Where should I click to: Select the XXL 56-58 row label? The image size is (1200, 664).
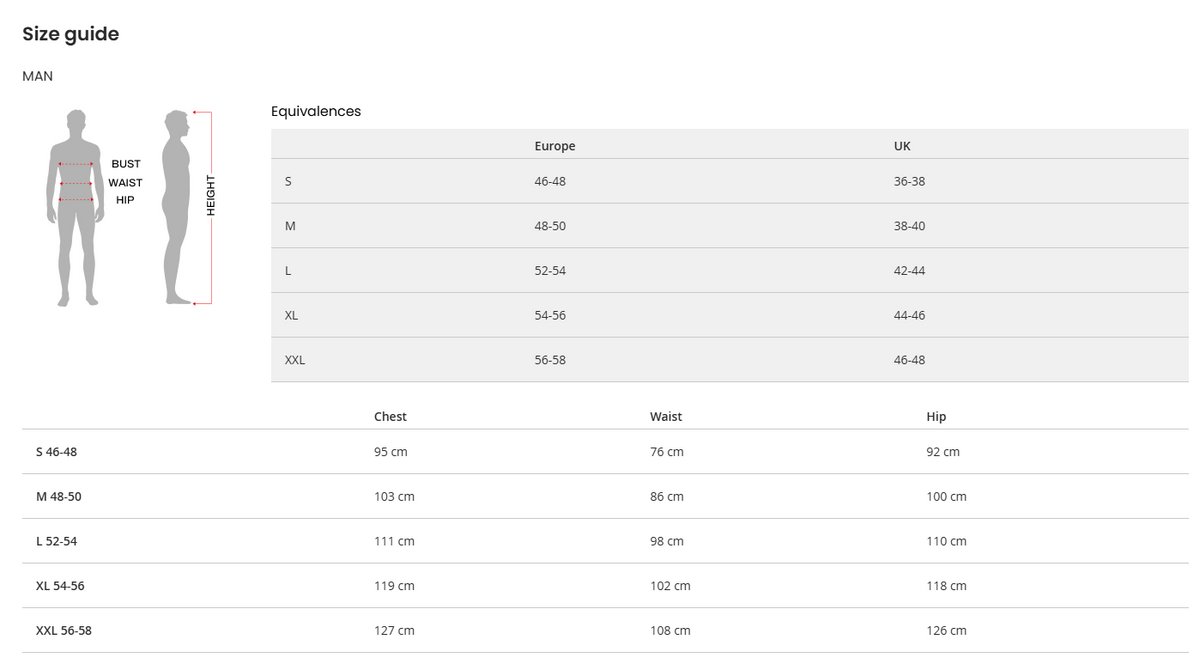[64, 631]
